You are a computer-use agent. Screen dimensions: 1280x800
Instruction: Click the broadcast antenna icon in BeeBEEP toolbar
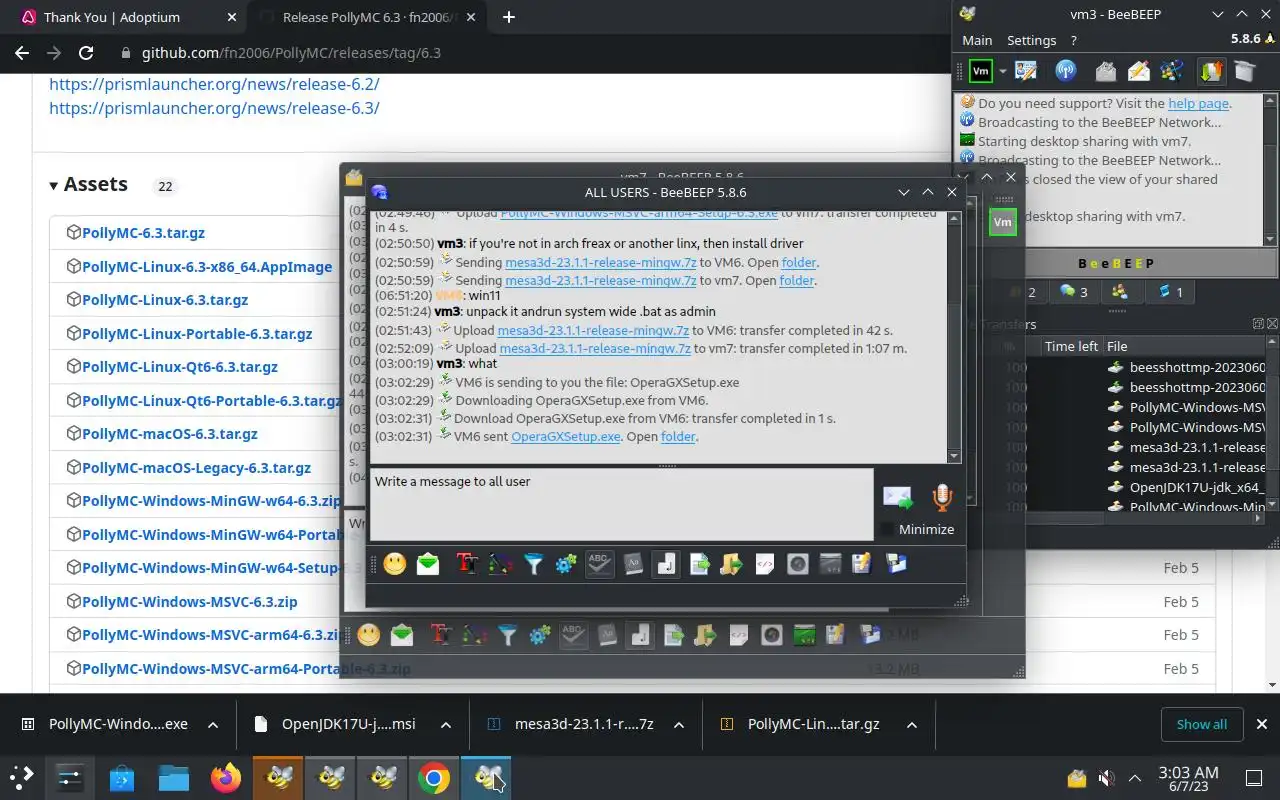1066,71
